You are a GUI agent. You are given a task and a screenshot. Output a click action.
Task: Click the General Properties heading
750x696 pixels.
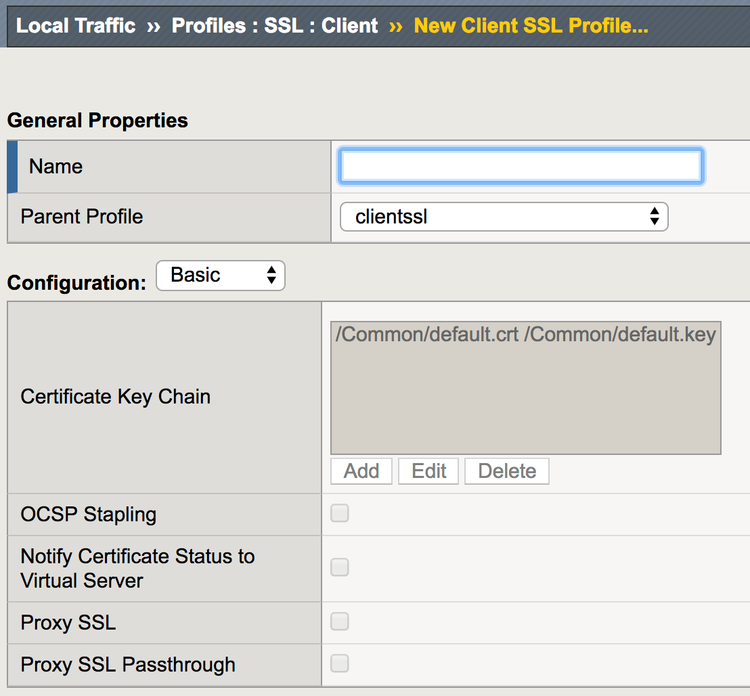[97, 120]
